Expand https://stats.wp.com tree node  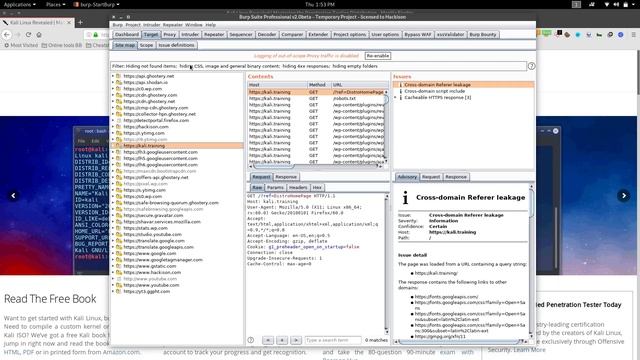(x=113, y=228)
